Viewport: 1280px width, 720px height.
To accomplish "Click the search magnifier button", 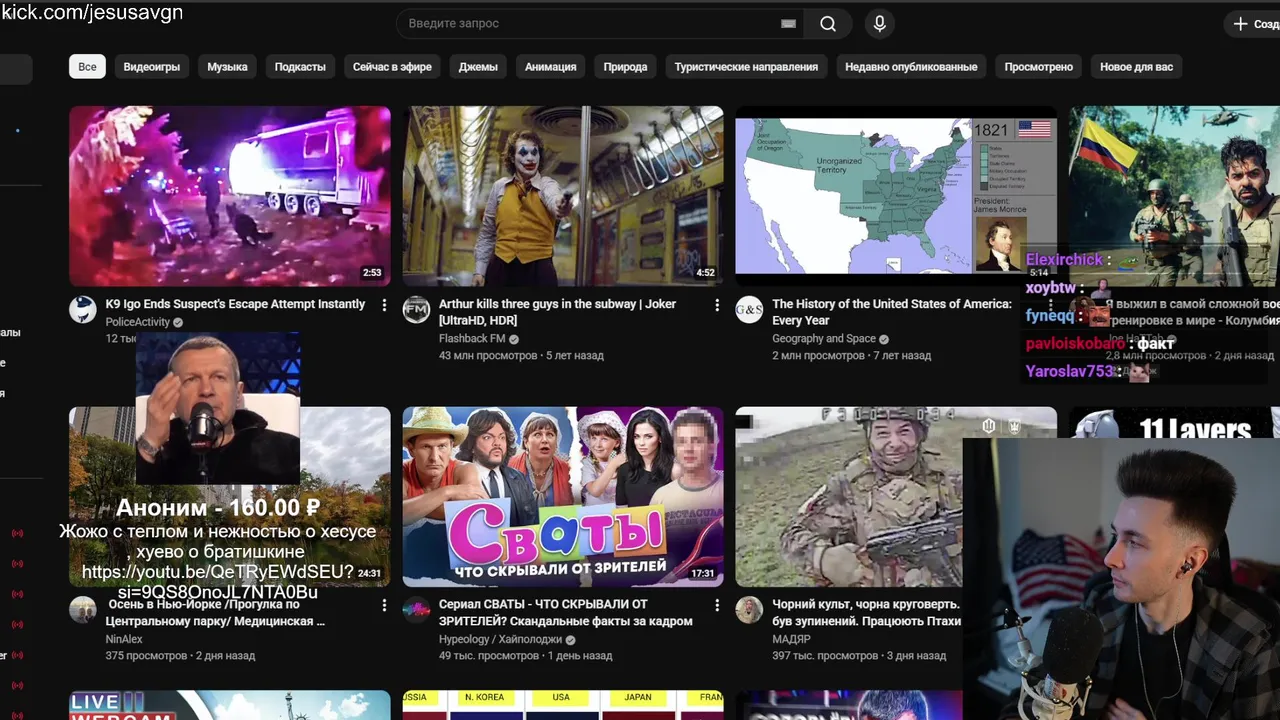I will click(828, 24).
